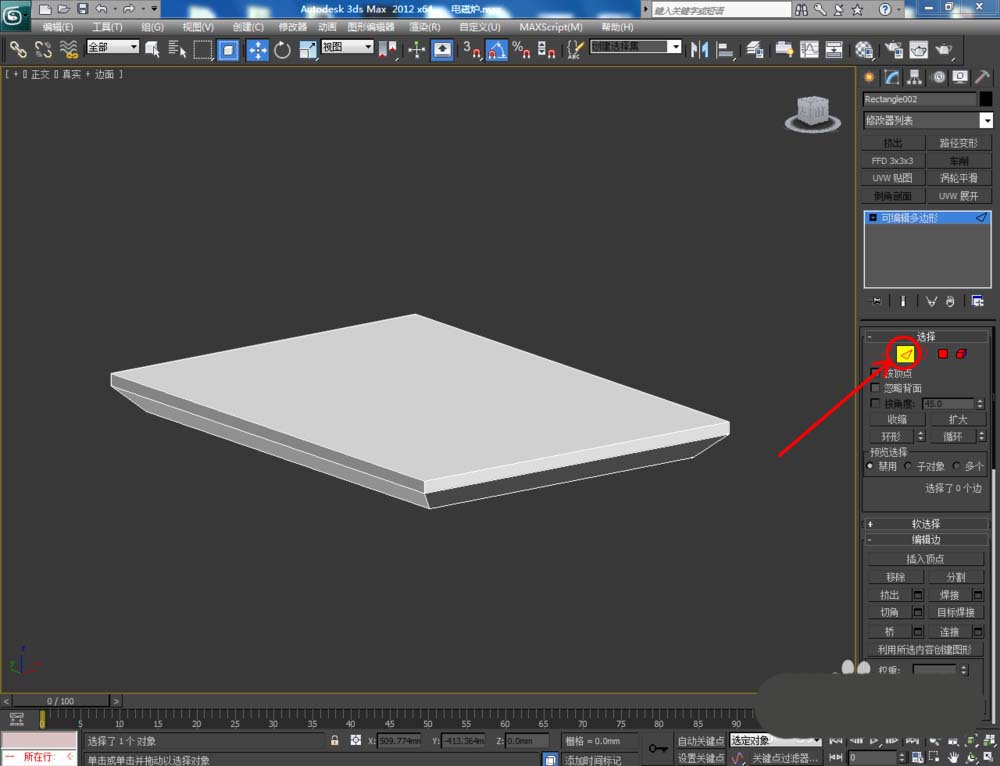Open the Select by Name list tool

click(x=177, y=50)
